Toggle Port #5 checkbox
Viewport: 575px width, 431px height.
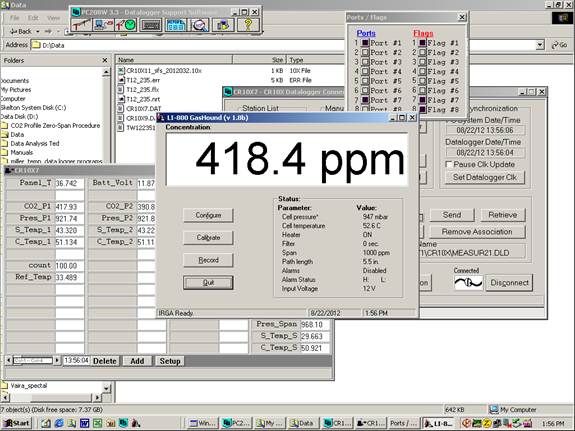coord(365,81)
